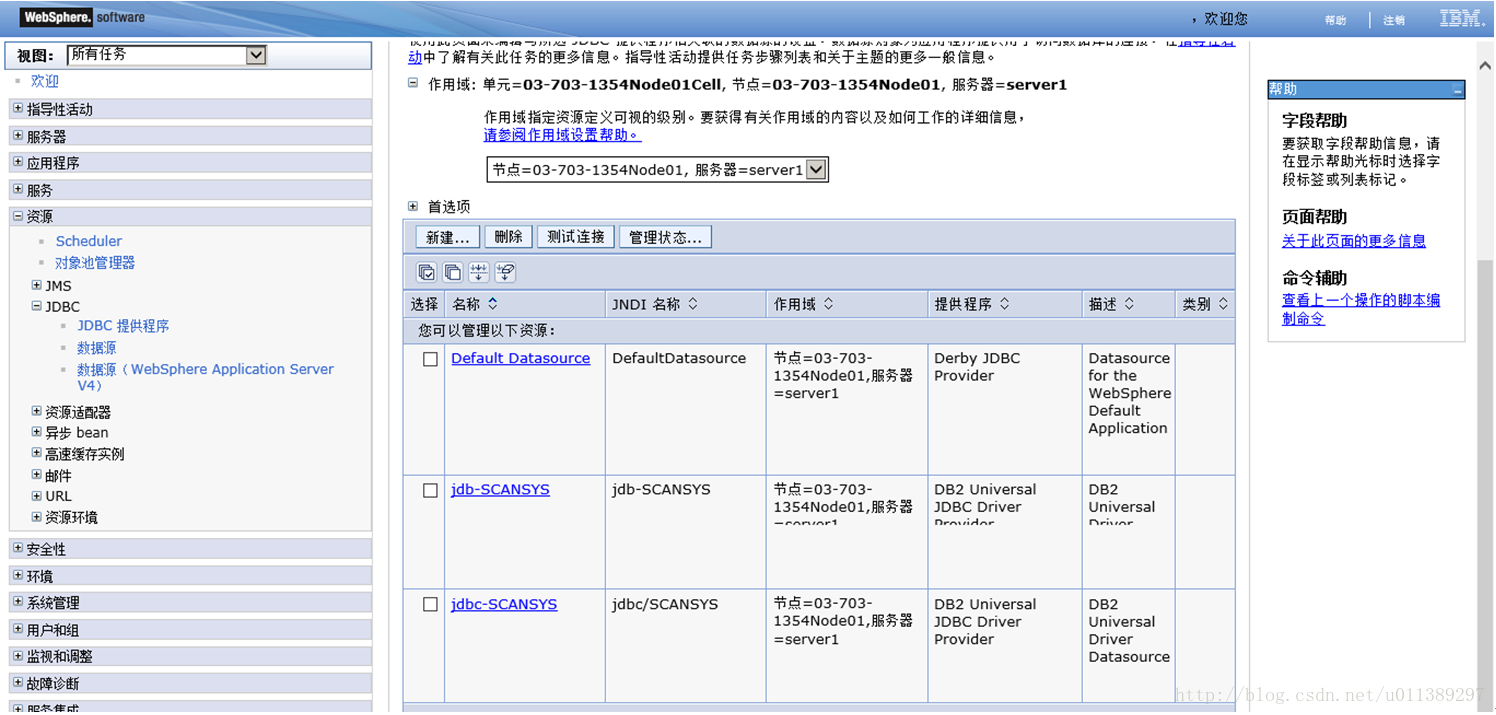Image resolution: width=1496 pixels, height=715 pixels.
Task: Click the WebSphere software logo
Action: click(x=83, y=17)
